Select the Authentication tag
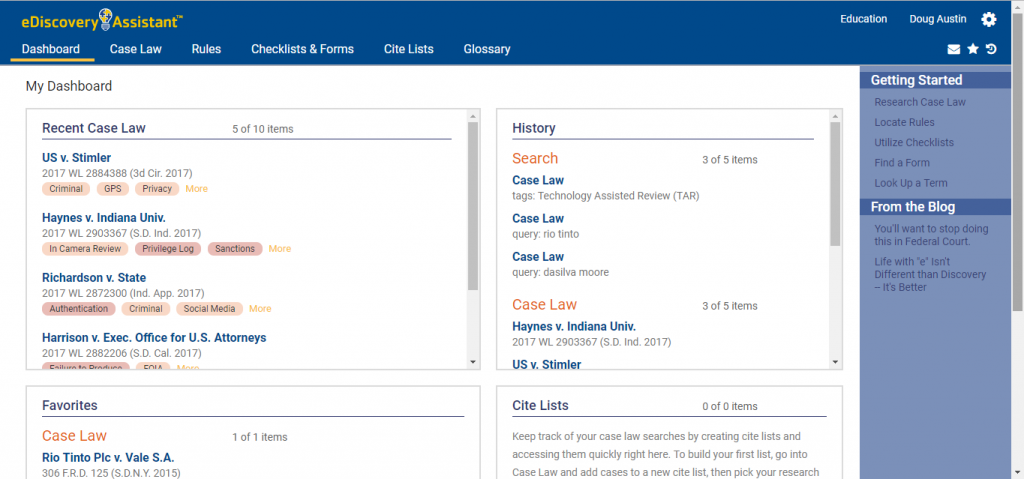Image resolution: width=1024 pixels, height=479 pixels. coord(79,309)
